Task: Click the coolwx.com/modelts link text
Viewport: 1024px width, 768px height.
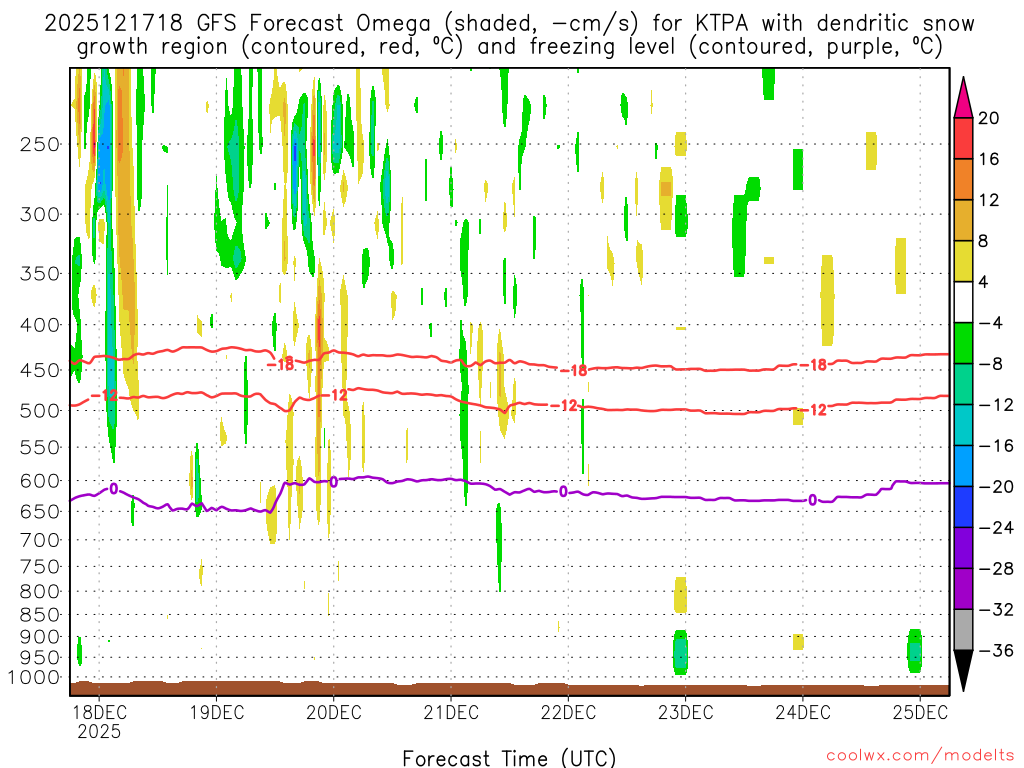Action: (x=920, y=756)
